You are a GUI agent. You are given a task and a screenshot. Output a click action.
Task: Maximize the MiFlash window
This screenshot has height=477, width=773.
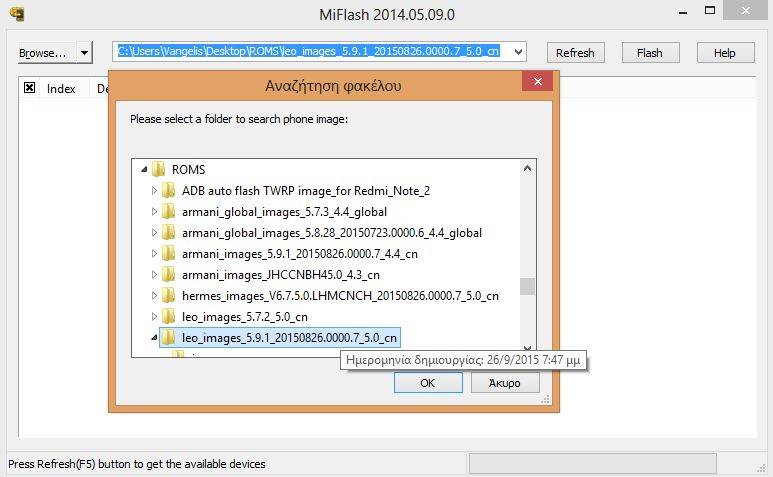point(710,10)
